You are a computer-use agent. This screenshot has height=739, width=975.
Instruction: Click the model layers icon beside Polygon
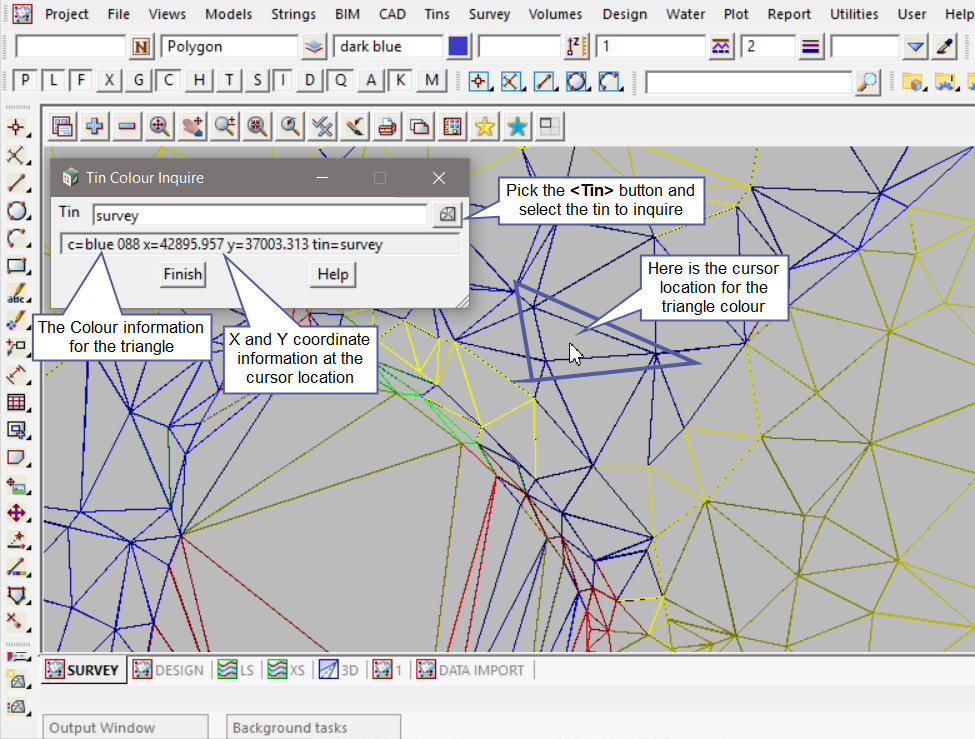click(x=314, y=47)
